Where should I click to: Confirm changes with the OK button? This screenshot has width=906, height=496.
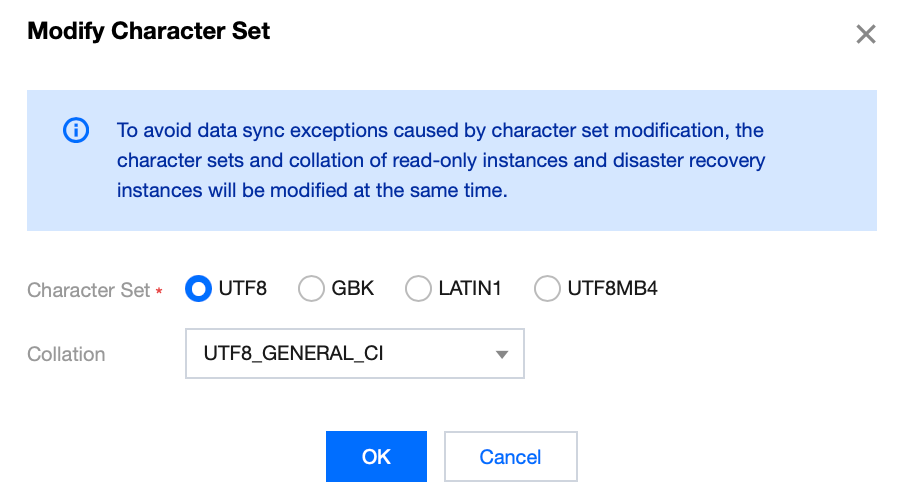click(376, 457)
